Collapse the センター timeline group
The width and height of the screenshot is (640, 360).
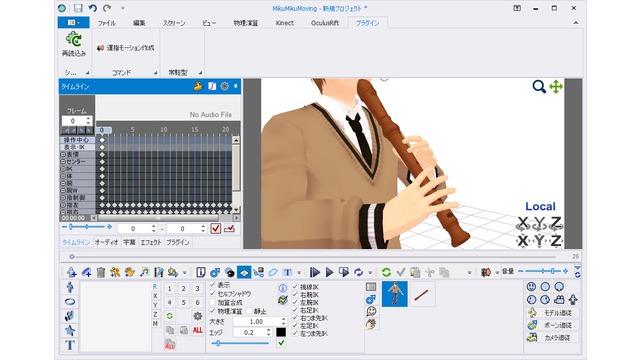(x=63, y=162)
